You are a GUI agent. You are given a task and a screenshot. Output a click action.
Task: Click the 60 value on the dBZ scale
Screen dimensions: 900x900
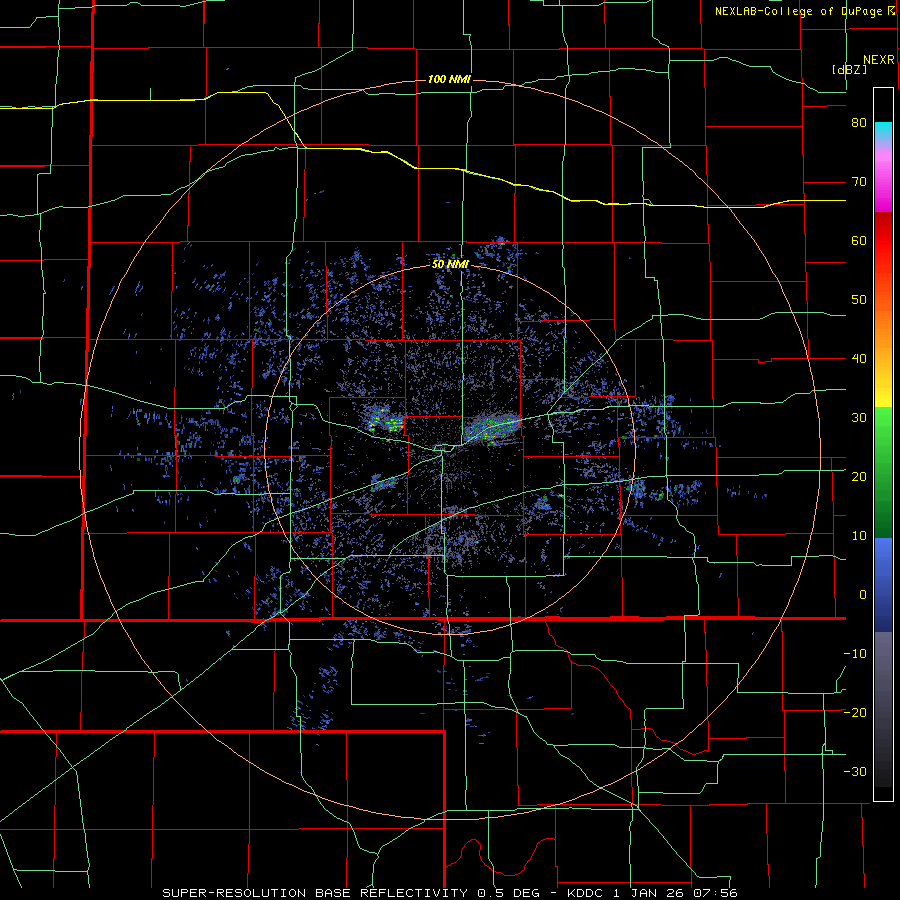pos(859,240)
